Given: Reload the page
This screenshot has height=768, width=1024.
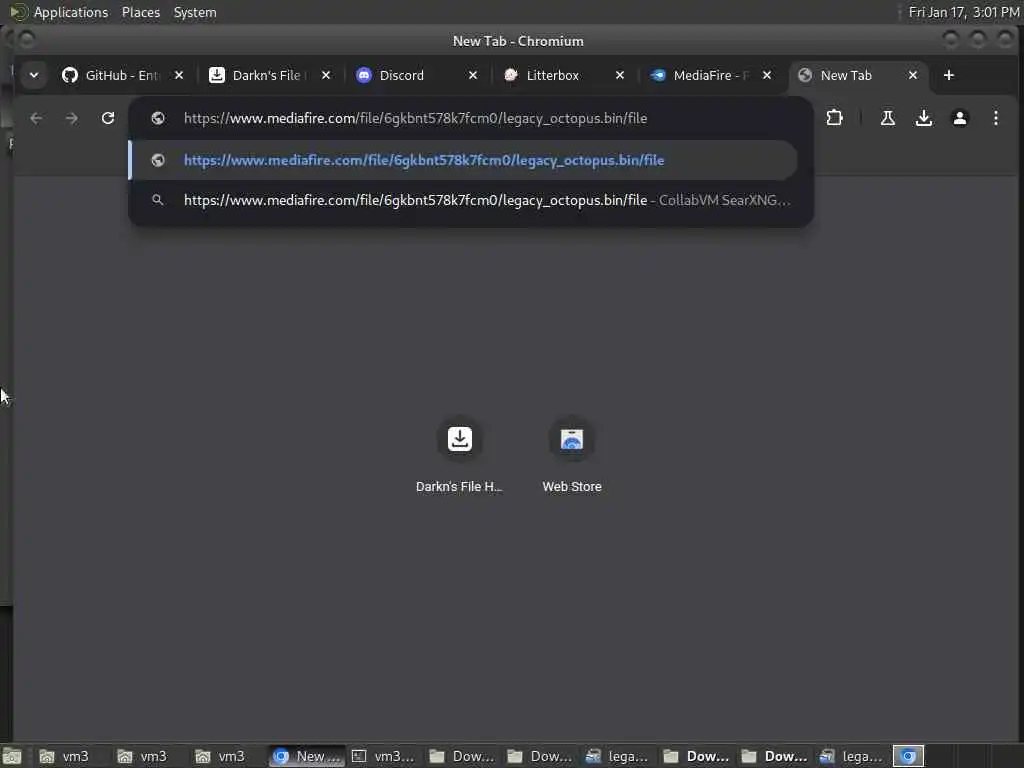Looking at the screenshot, I should point(108,118).
